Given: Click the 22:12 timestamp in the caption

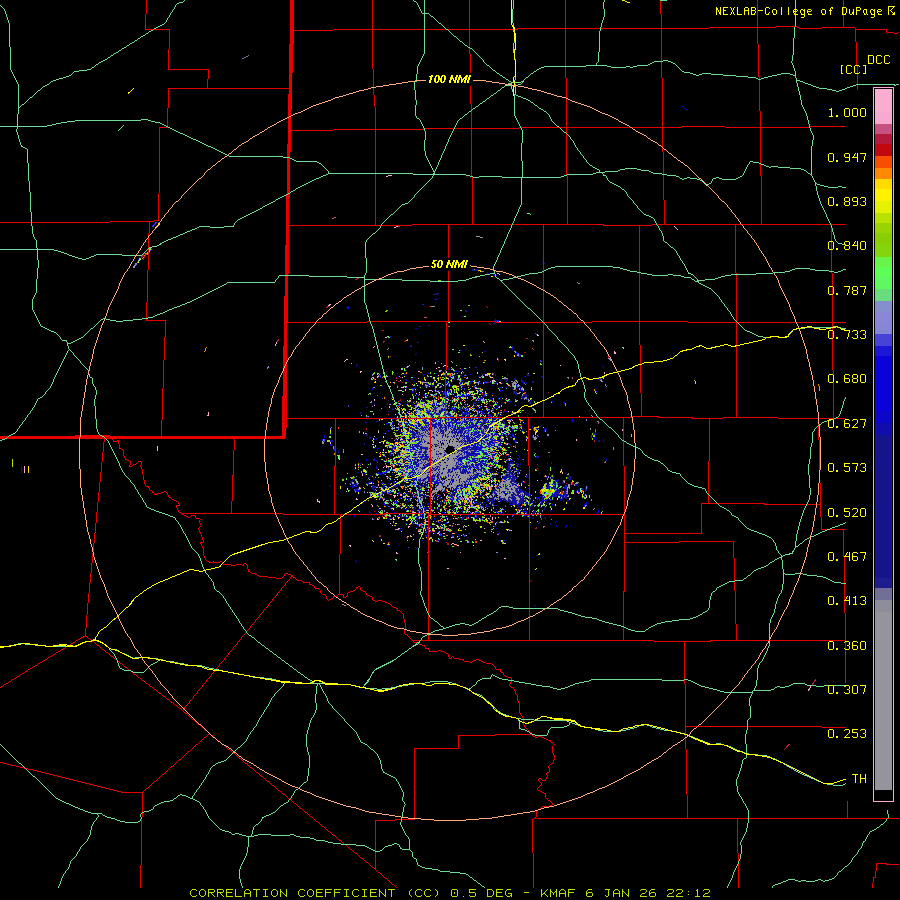Looking at the screenshot, I should 688,893.
